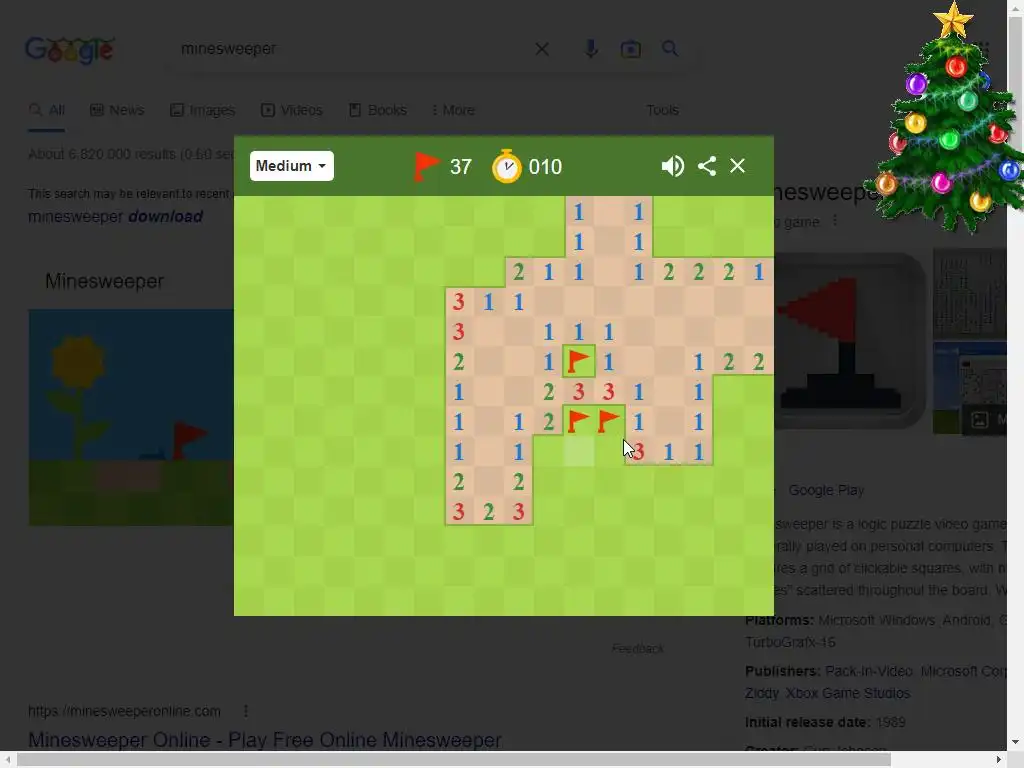This screenshot has height=768, width=1024.
Task: Select the All results tab
Action: 46,110
